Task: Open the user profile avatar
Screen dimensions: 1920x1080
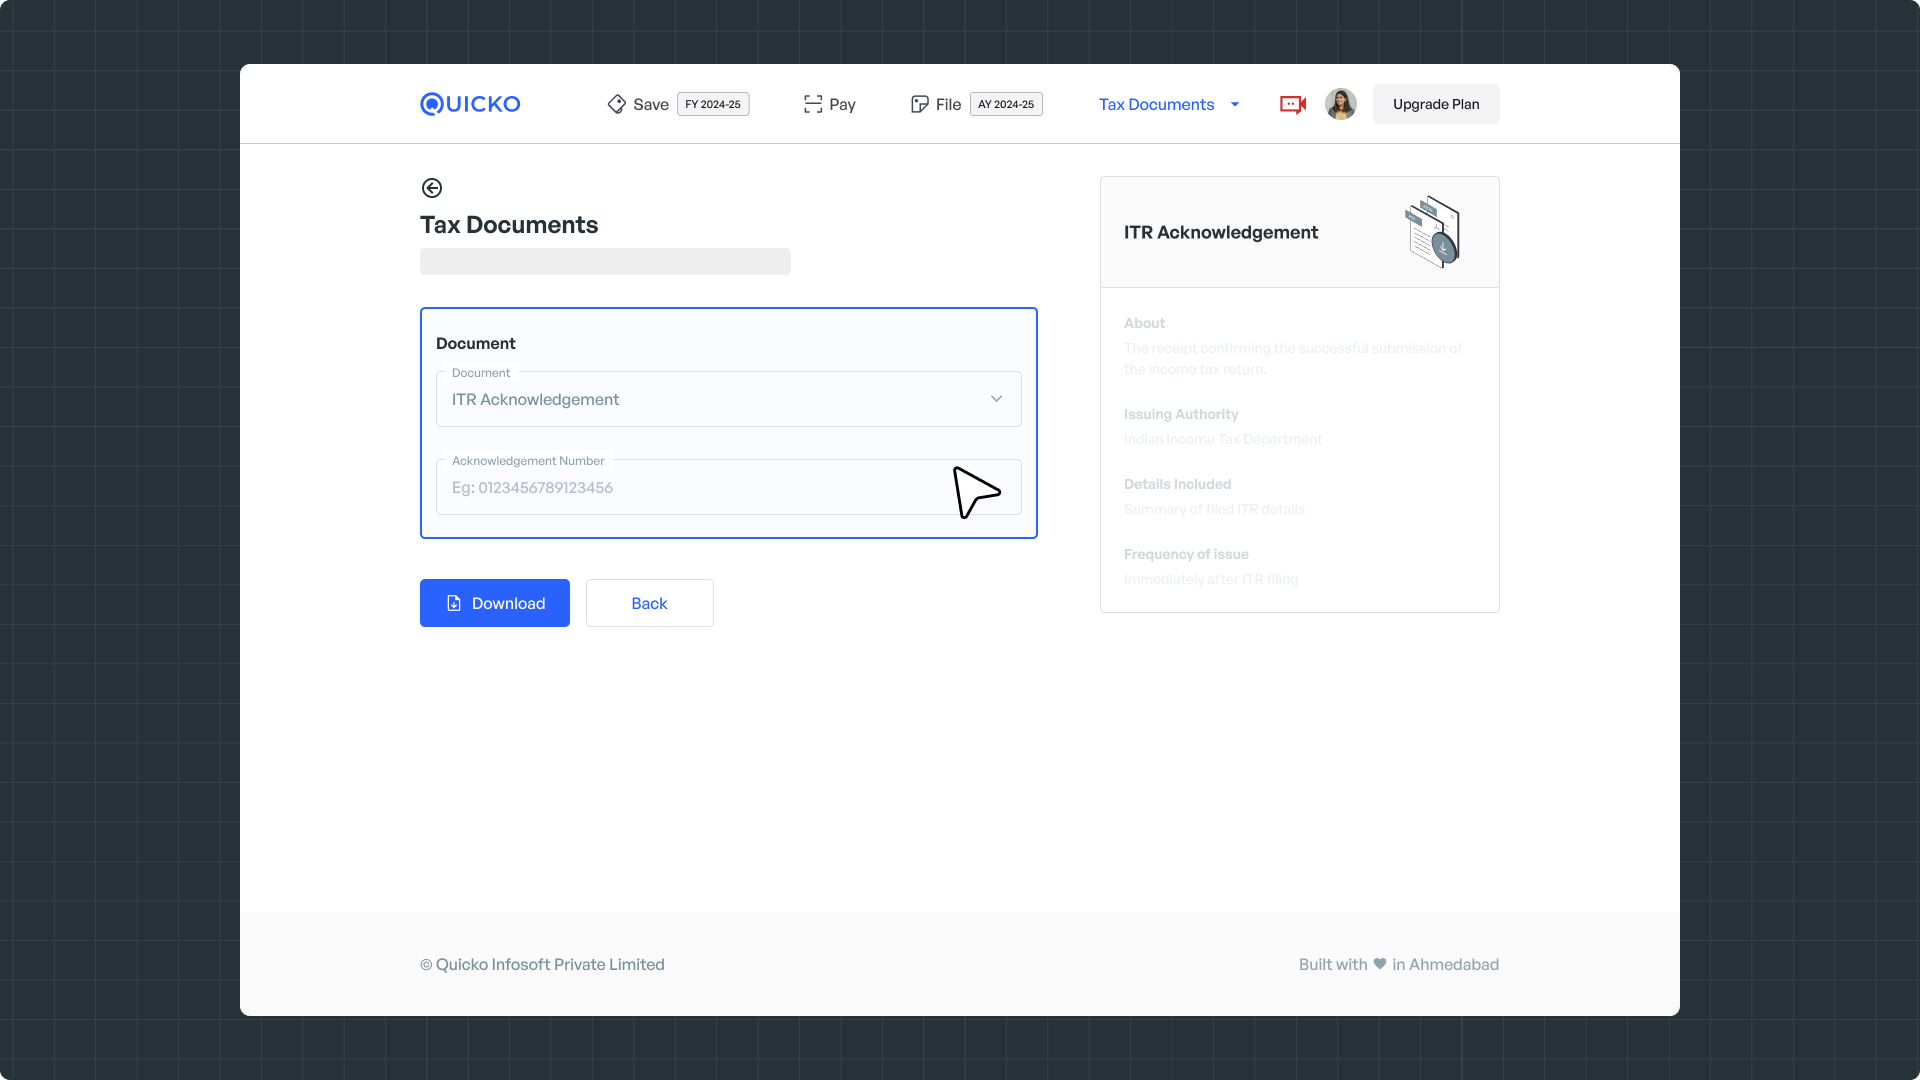Action: pos(1340,104)
